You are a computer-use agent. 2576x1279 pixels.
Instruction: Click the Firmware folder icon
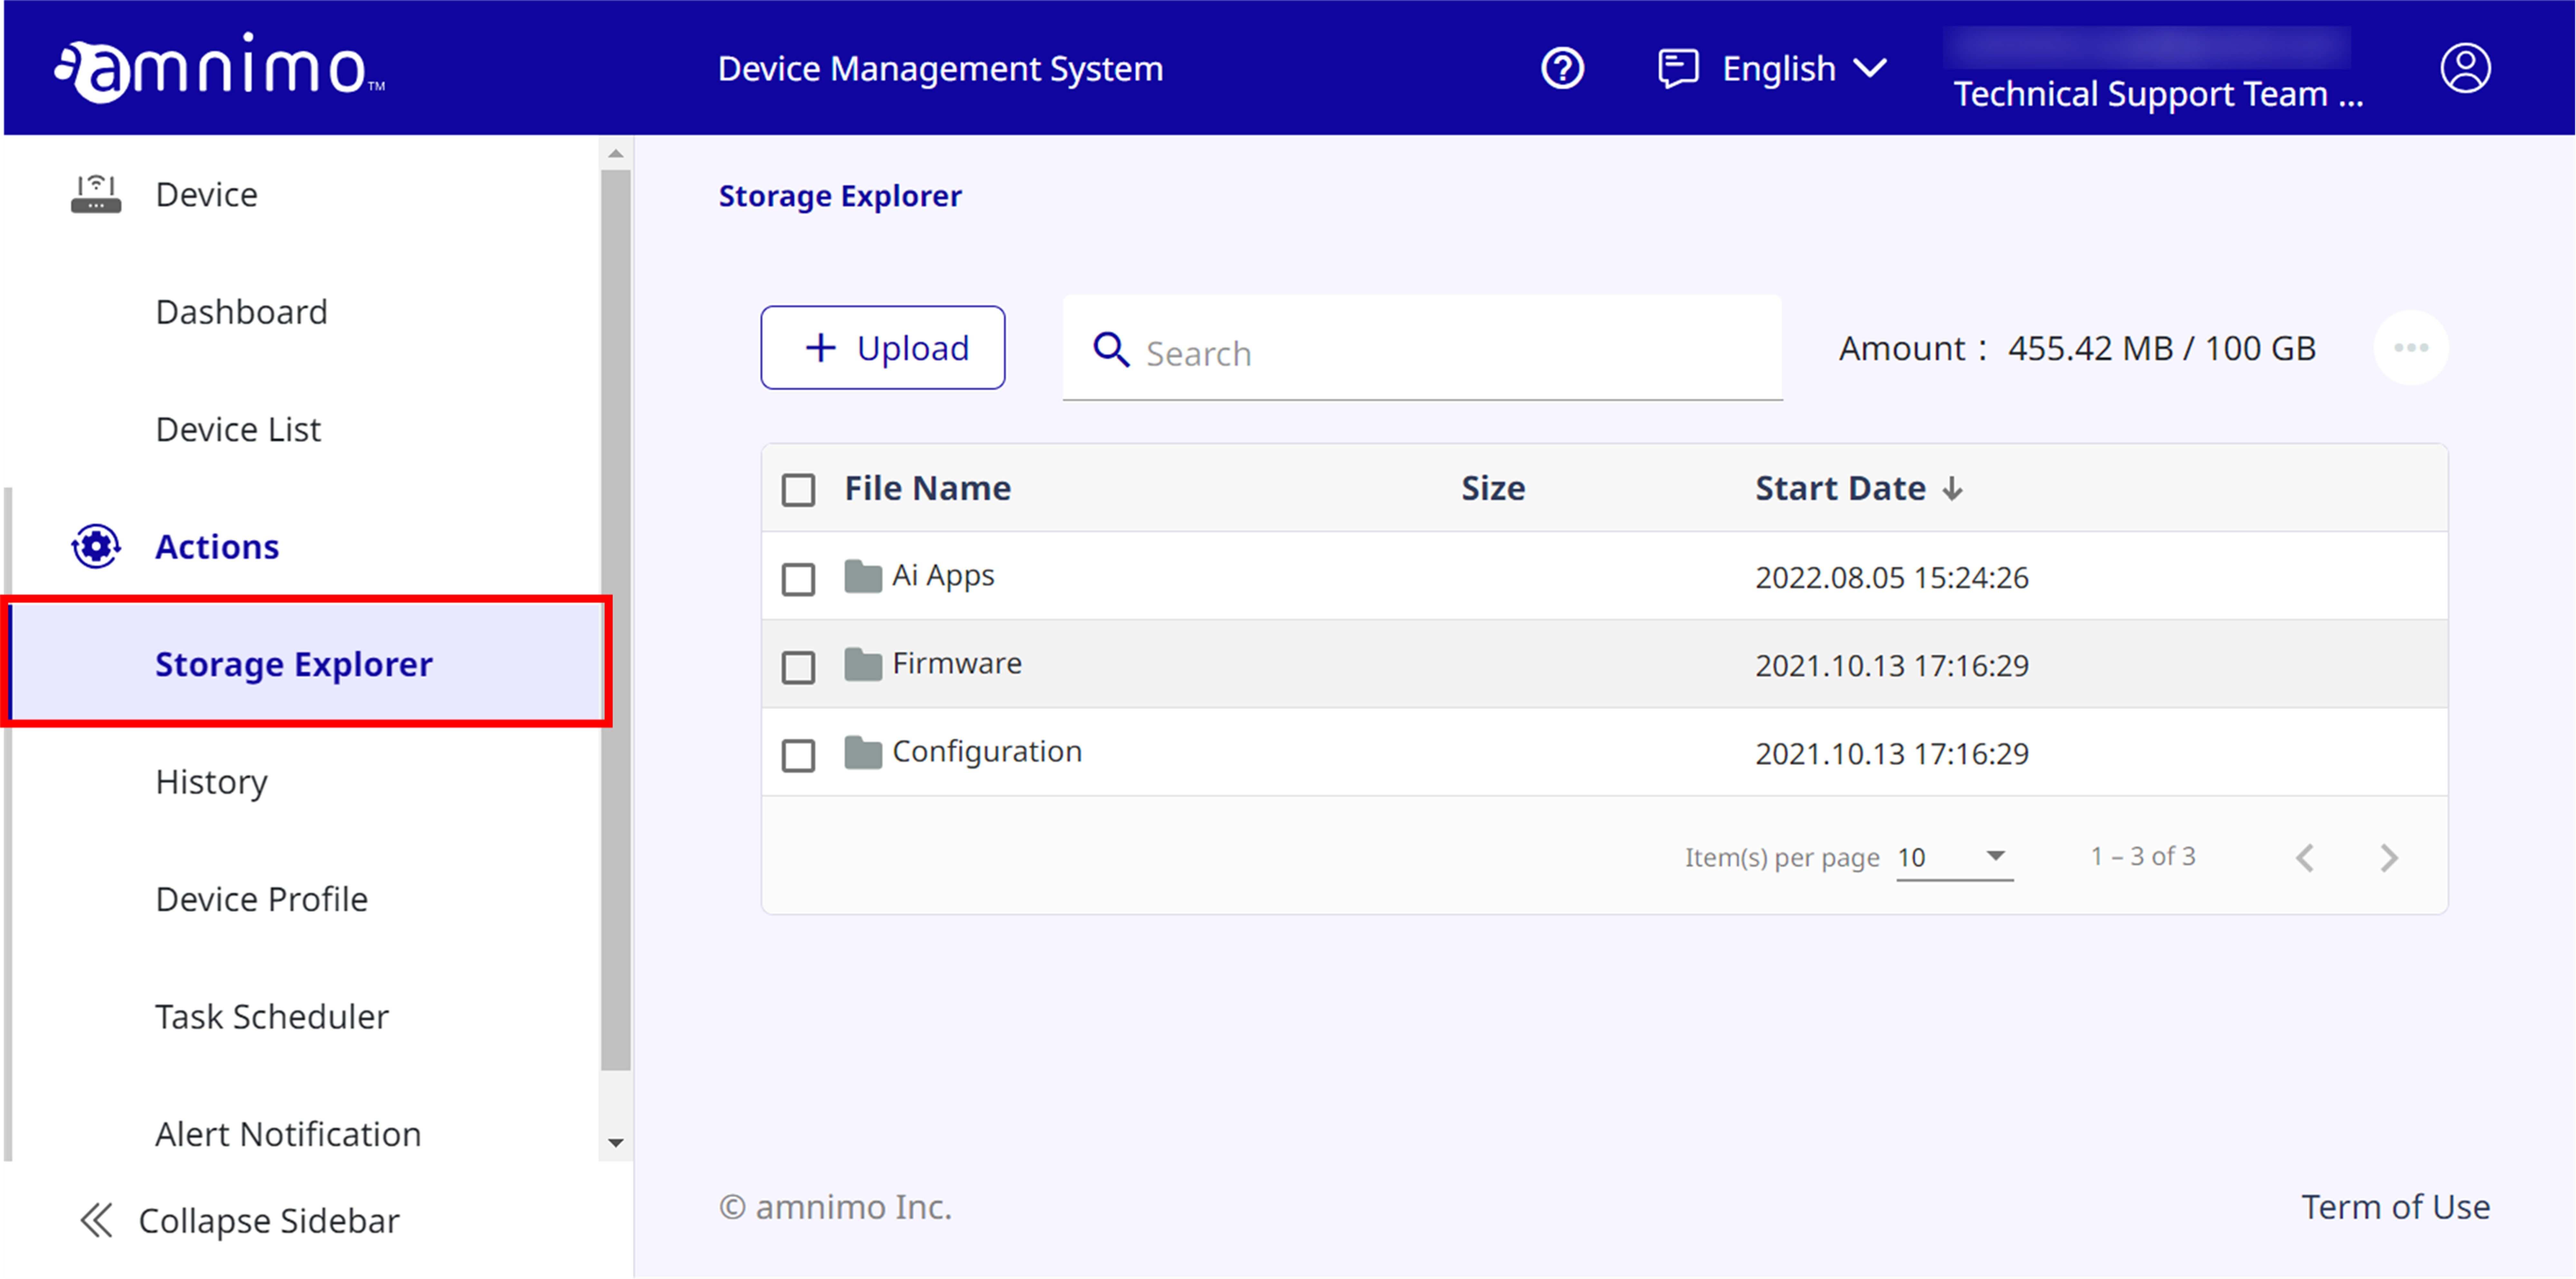point(862,665)
